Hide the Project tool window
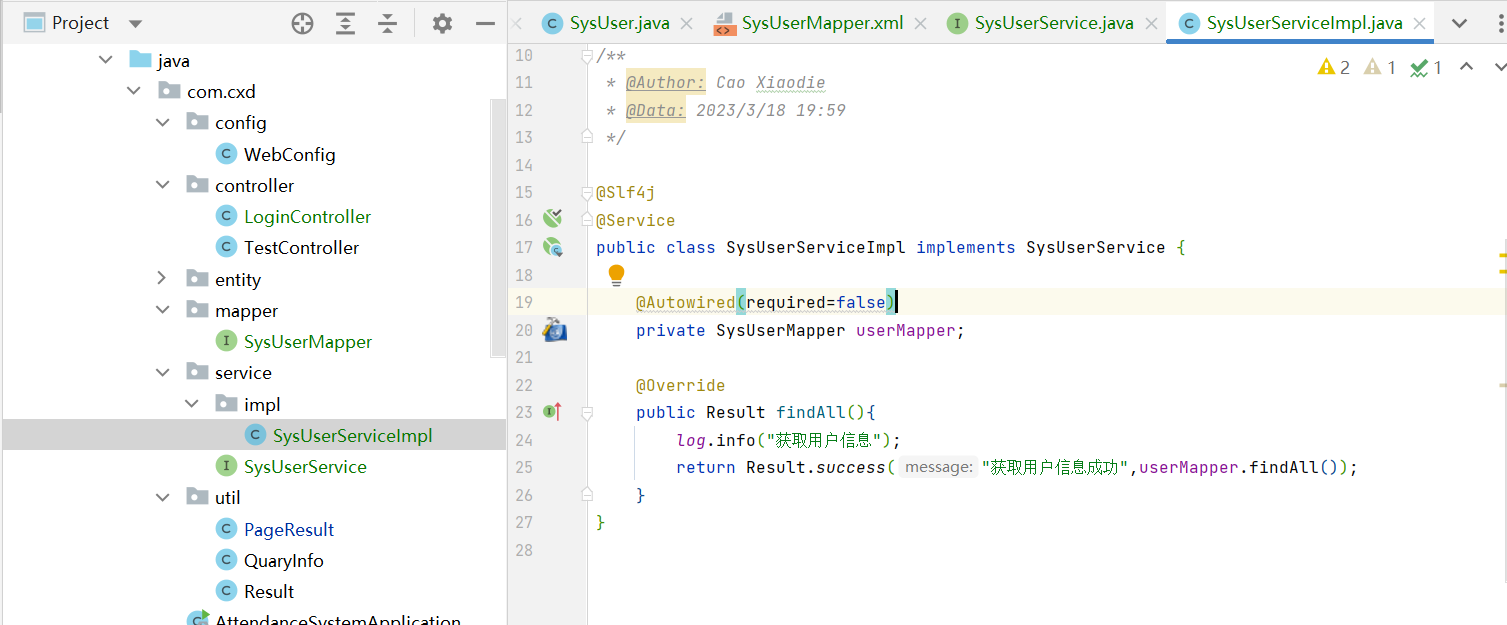Screen dimensions: 1507x625 485,23
